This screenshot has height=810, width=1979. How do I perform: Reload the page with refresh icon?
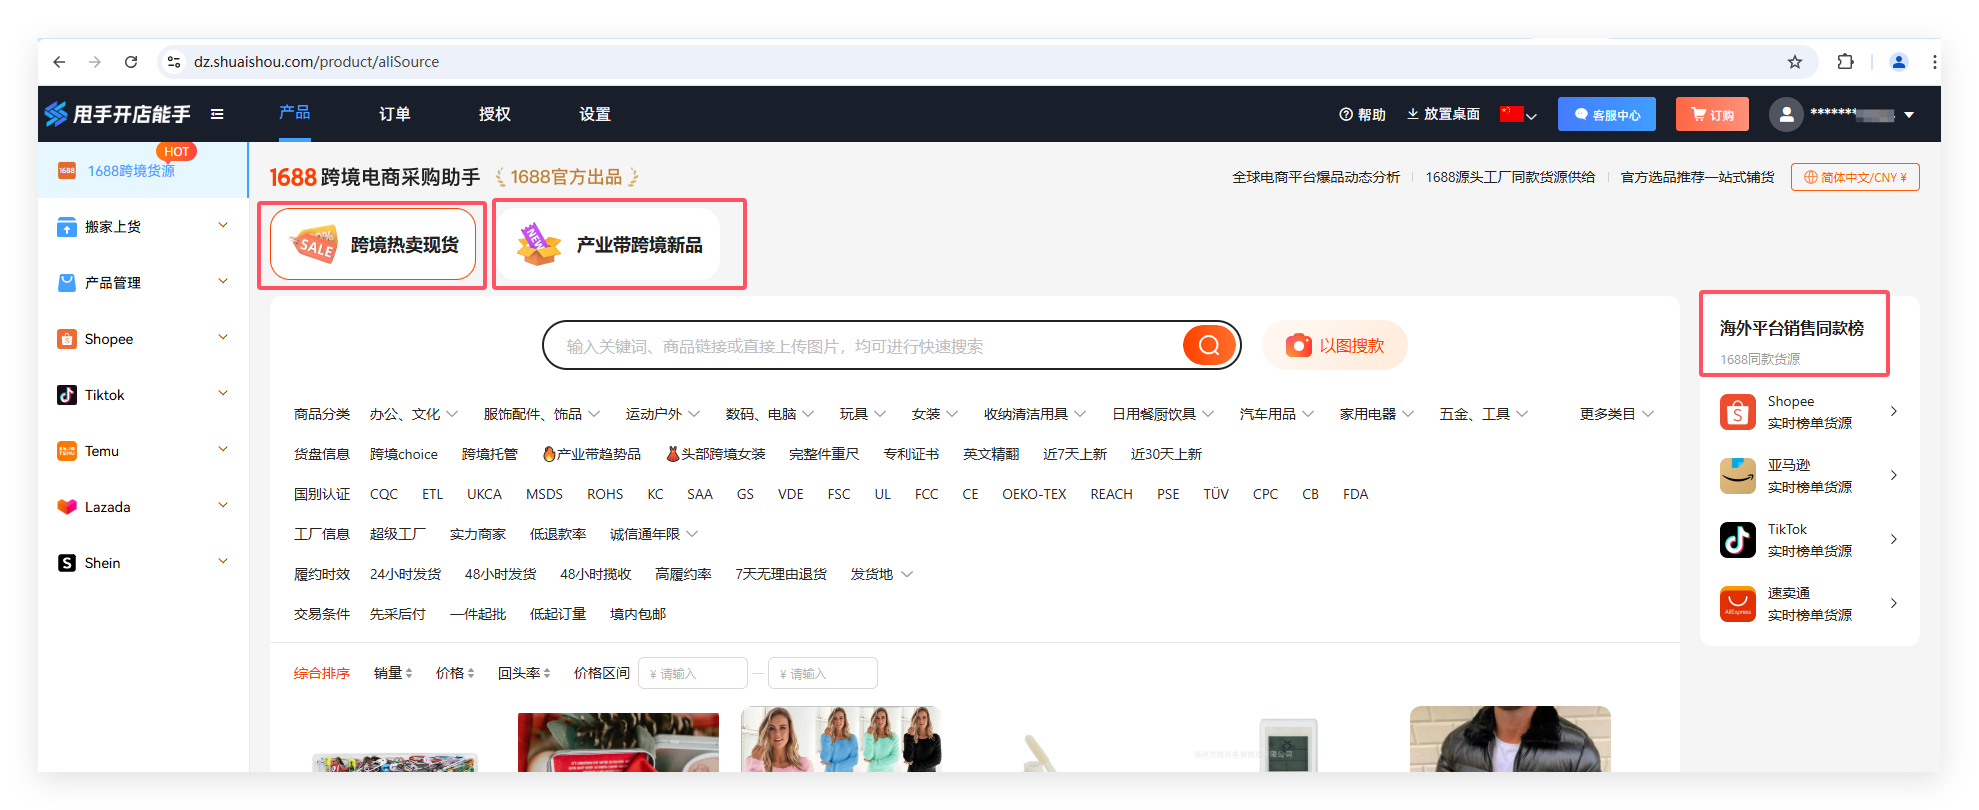[131, 62]
